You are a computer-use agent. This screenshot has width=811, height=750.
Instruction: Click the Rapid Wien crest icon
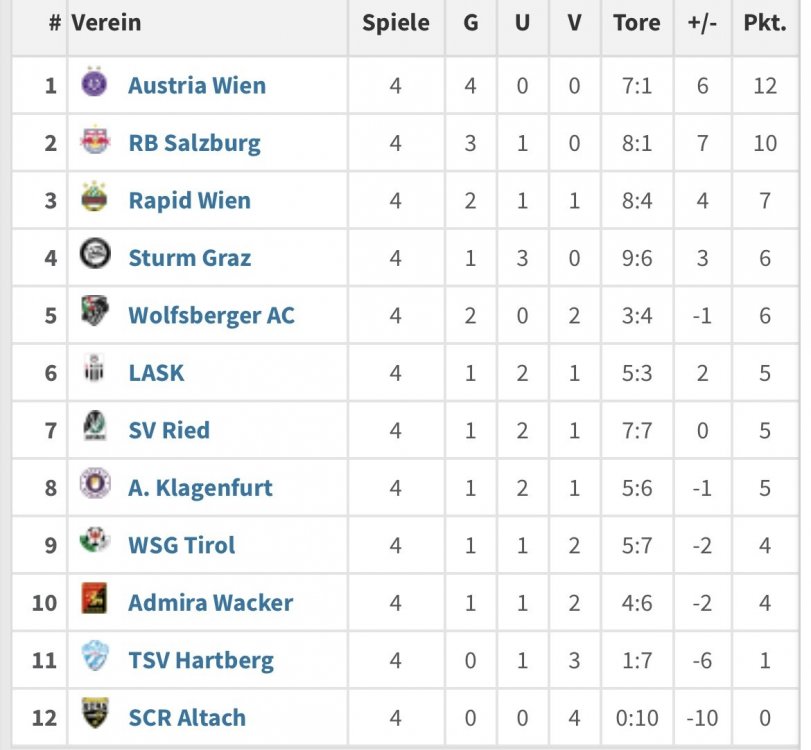(95, 197)
